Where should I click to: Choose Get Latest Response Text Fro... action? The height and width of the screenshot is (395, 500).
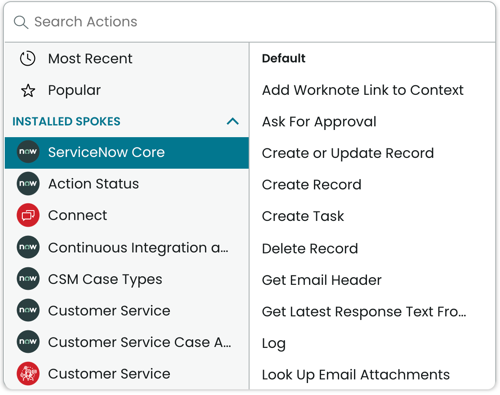[364, 312]
